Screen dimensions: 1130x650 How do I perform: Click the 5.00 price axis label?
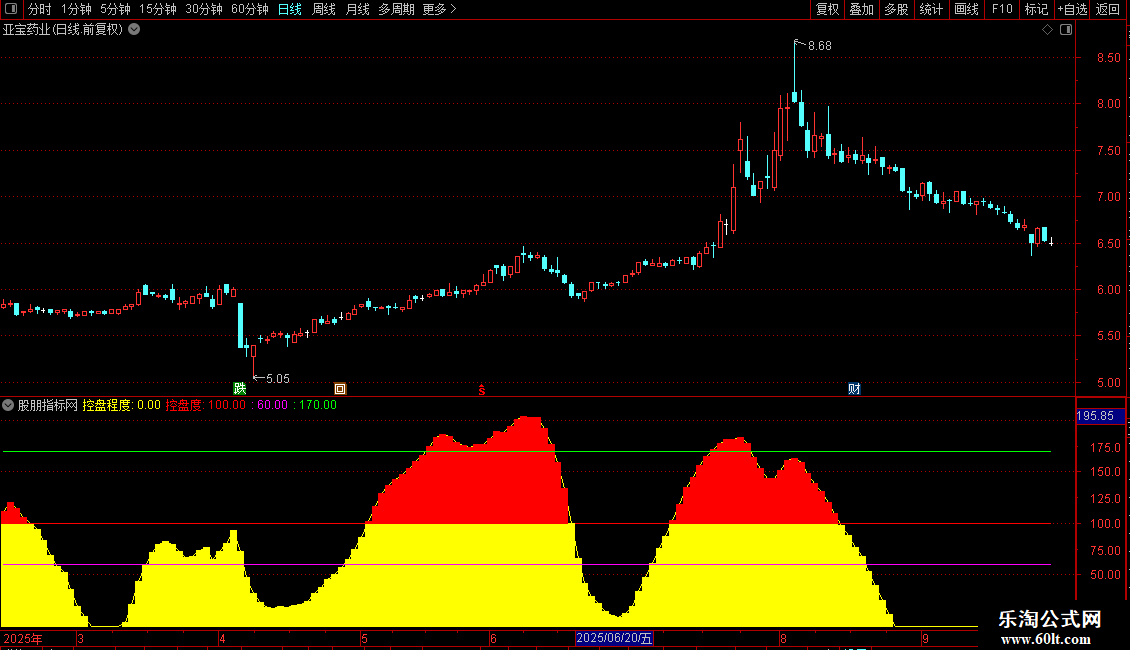pos(1108,383)
